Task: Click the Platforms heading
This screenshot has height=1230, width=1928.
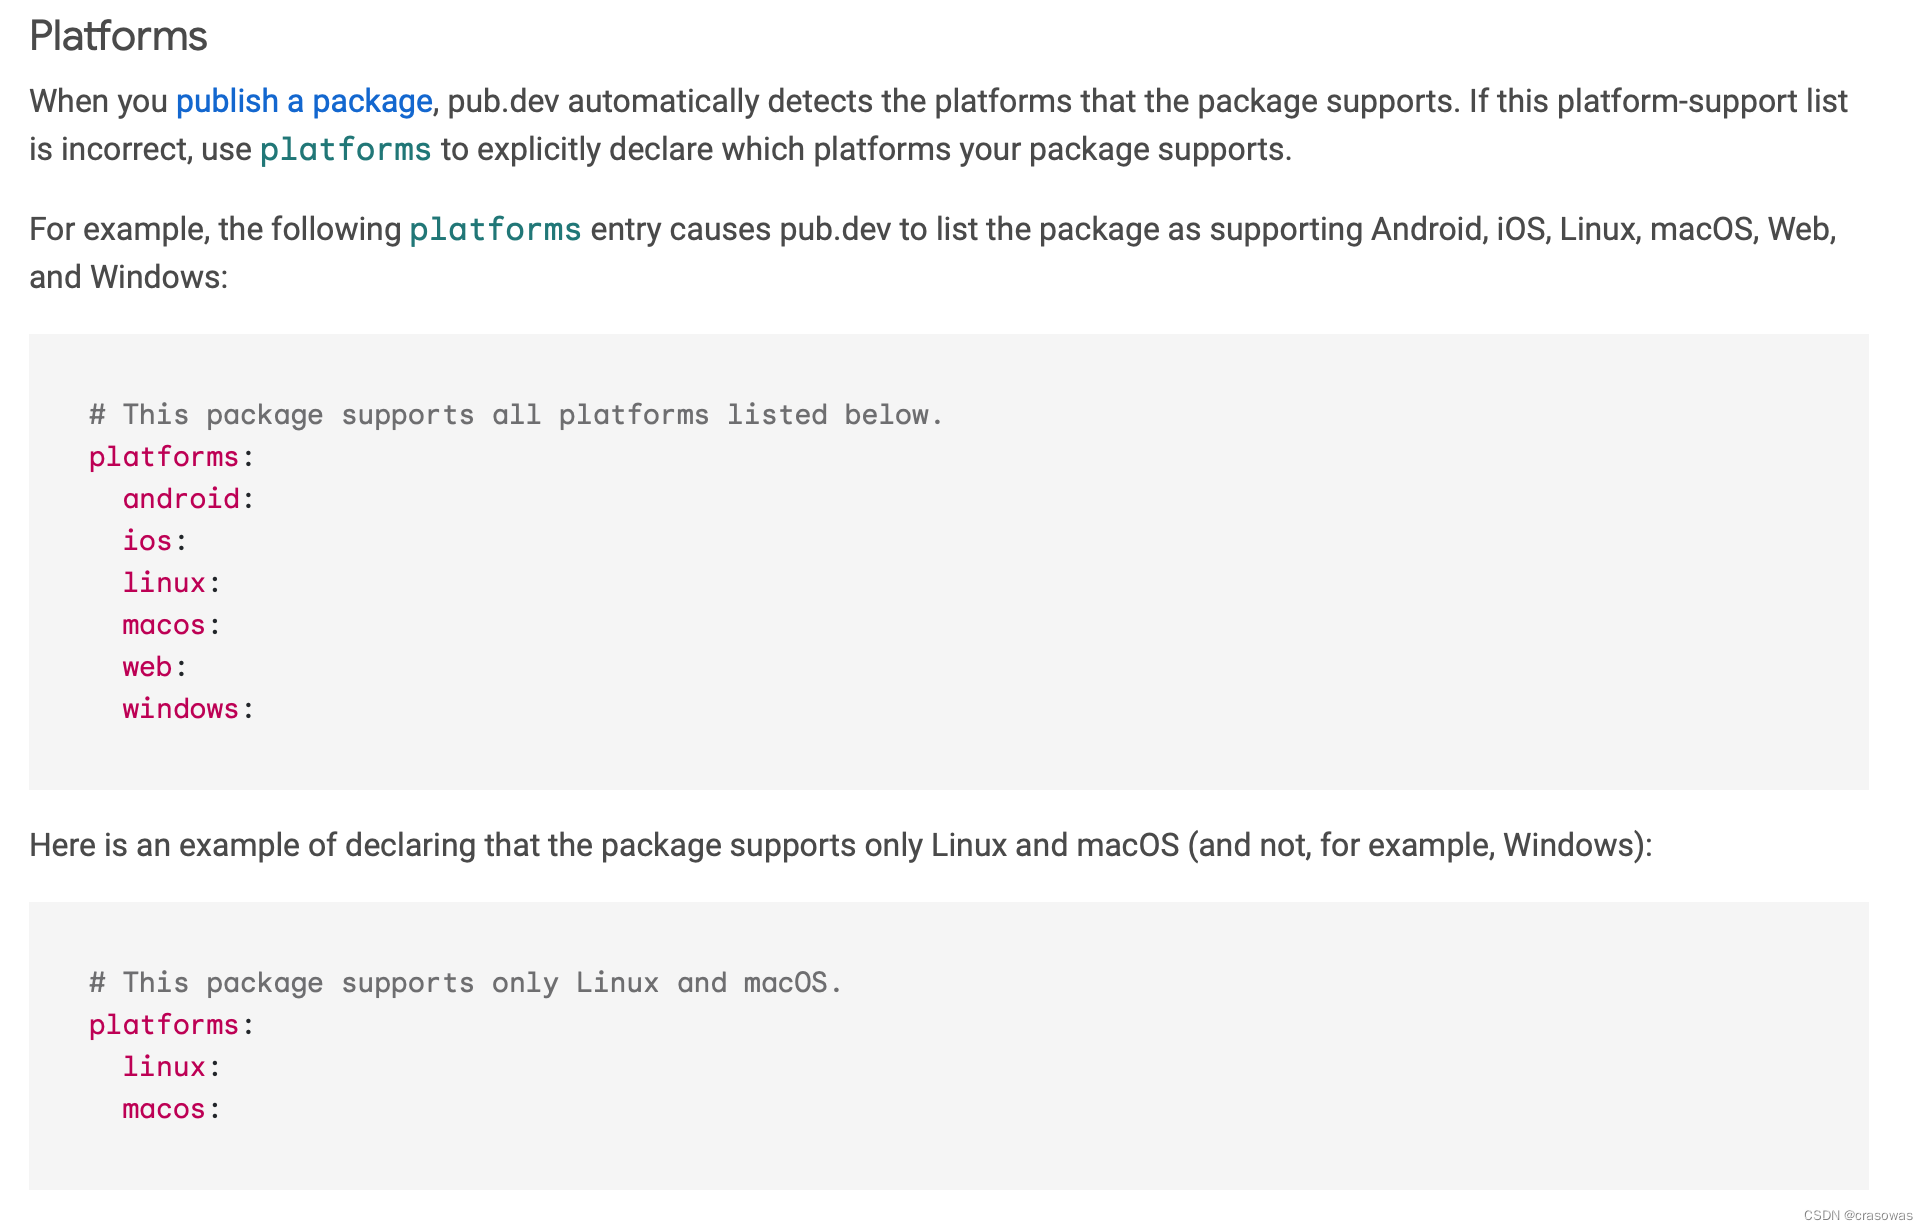Action: coord(118,37)
